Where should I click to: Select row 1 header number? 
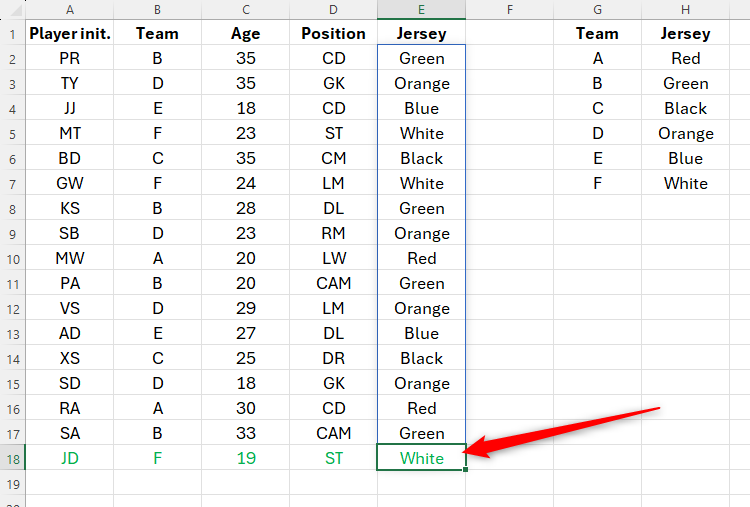pyautogui.click(x=12, y=33)
